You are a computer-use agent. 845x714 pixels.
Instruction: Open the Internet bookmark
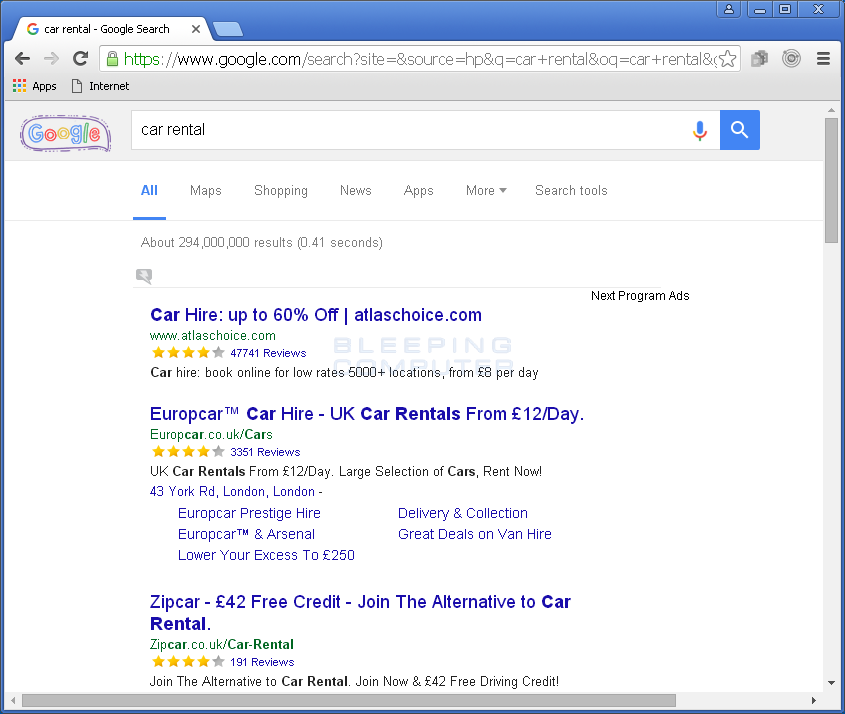click(x=100, y=86)
